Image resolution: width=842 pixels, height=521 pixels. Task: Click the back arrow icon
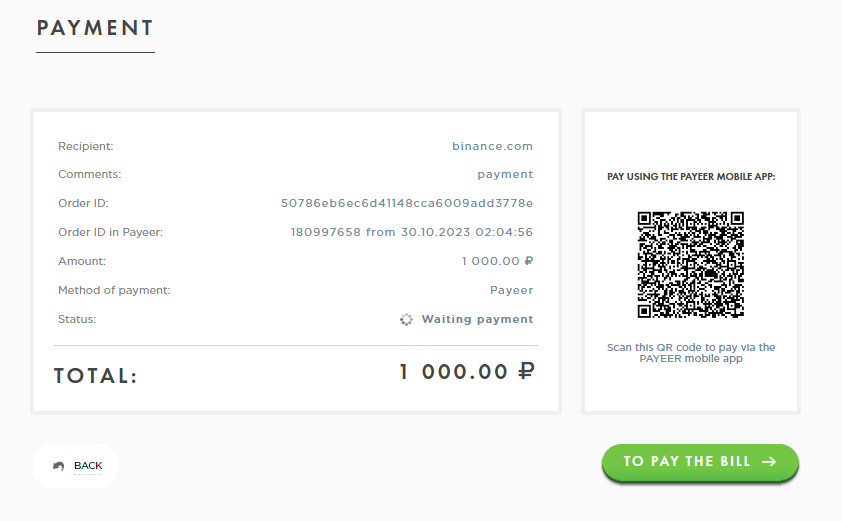pyautogui.click(x=60, y=466)
